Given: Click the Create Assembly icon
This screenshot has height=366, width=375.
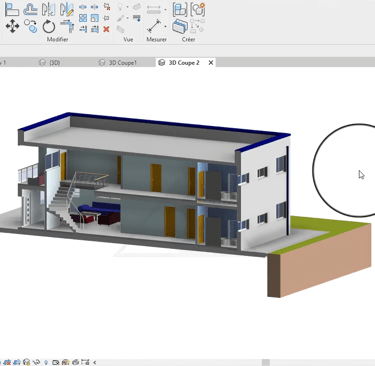Looking at the screenshot, I should (x=180, y=9).
